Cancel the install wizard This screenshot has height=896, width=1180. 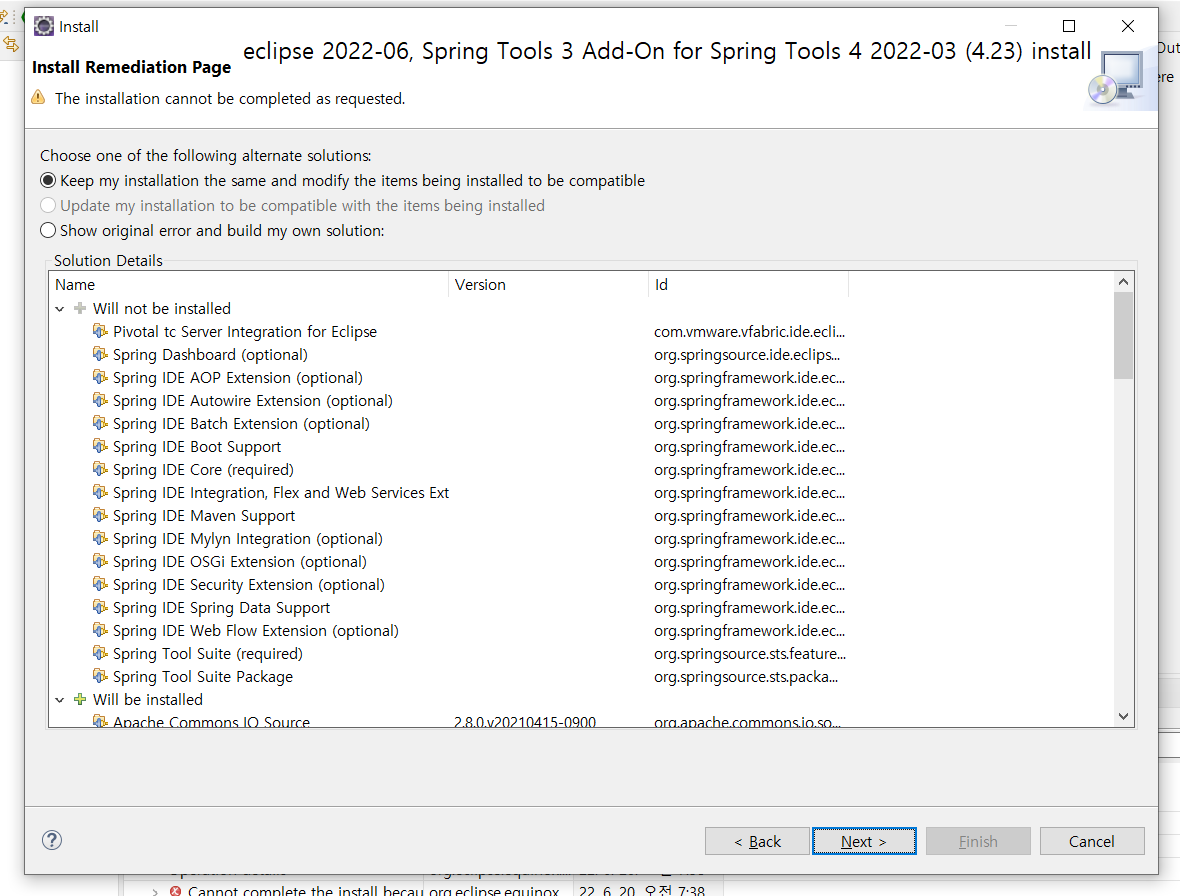point(1092,841)
